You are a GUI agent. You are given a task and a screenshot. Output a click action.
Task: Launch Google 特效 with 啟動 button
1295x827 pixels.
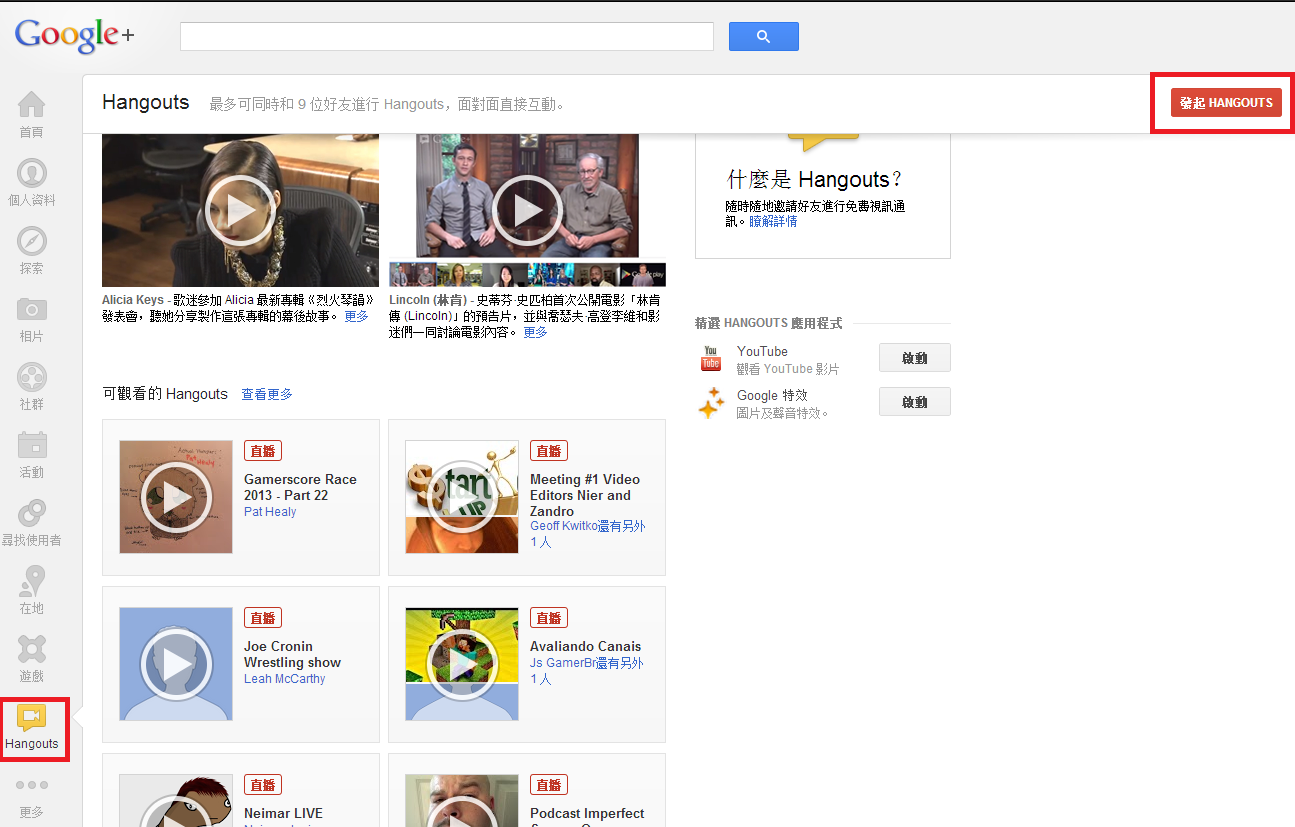point(915,402)
